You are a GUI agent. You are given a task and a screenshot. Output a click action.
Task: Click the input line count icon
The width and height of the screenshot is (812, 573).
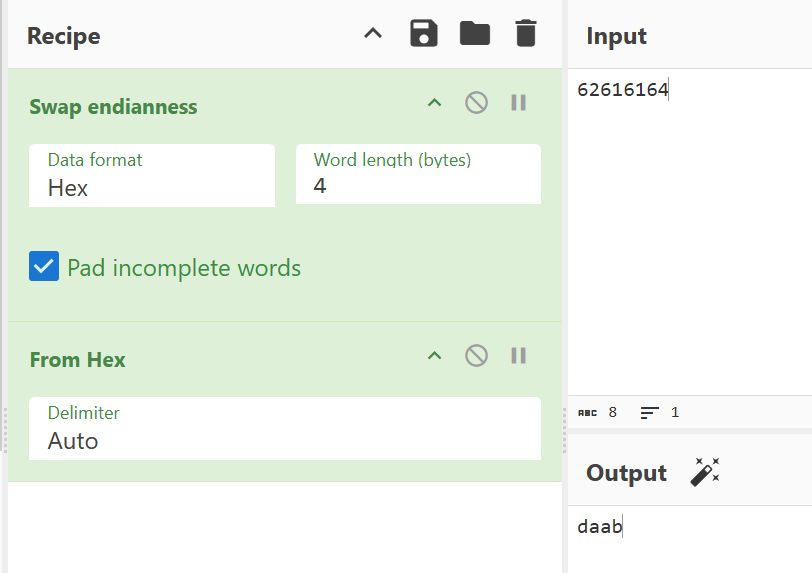click(x=650, y=412)
